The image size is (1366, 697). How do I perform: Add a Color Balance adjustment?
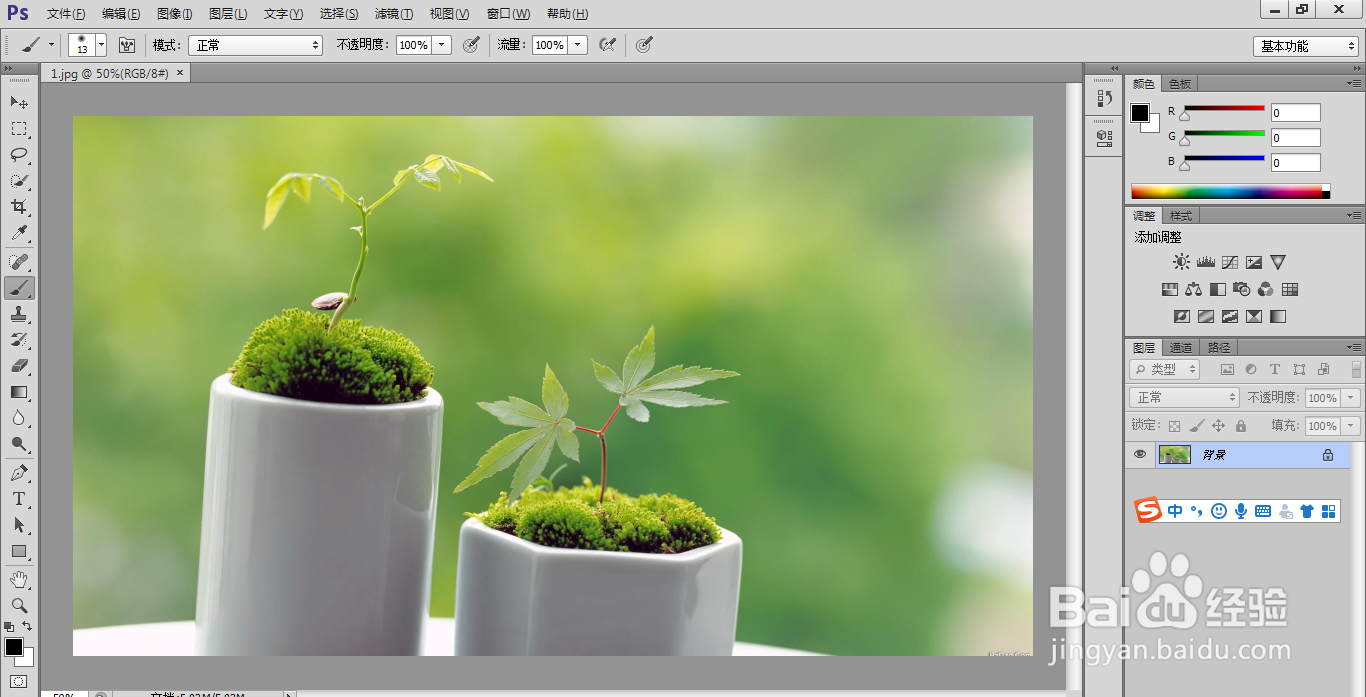(1194, 290)
